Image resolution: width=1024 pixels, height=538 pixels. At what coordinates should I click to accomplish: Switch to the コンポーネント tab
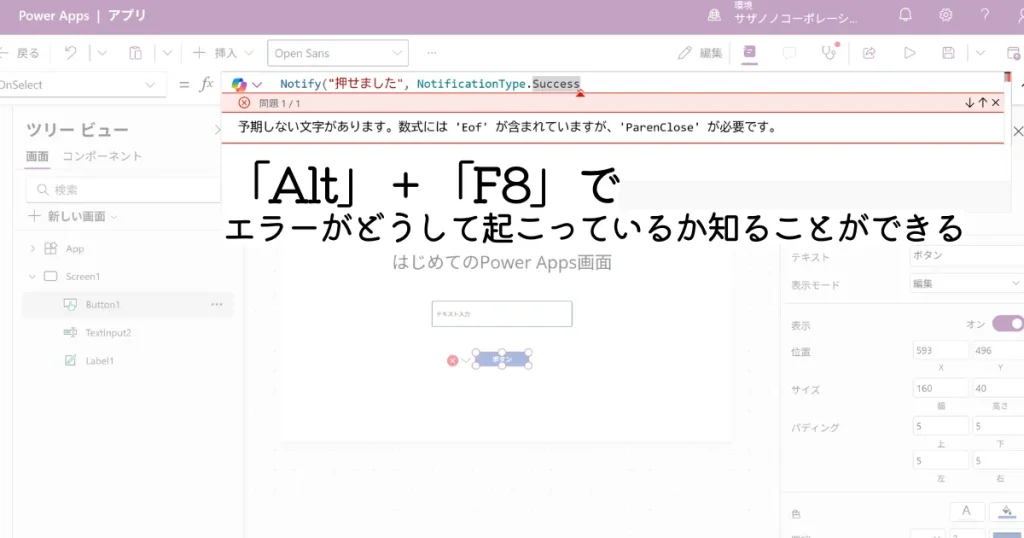102,156
